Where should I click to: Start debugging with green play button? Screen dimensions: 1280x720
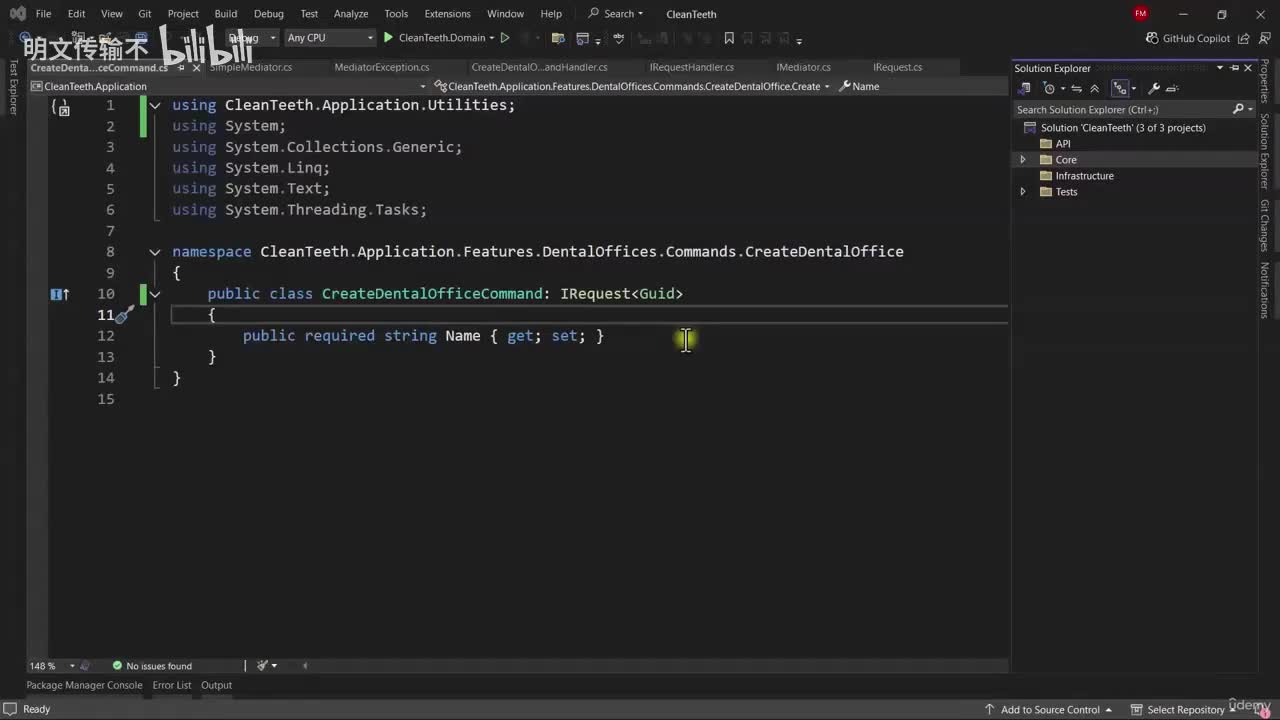[x=388, y=38]
